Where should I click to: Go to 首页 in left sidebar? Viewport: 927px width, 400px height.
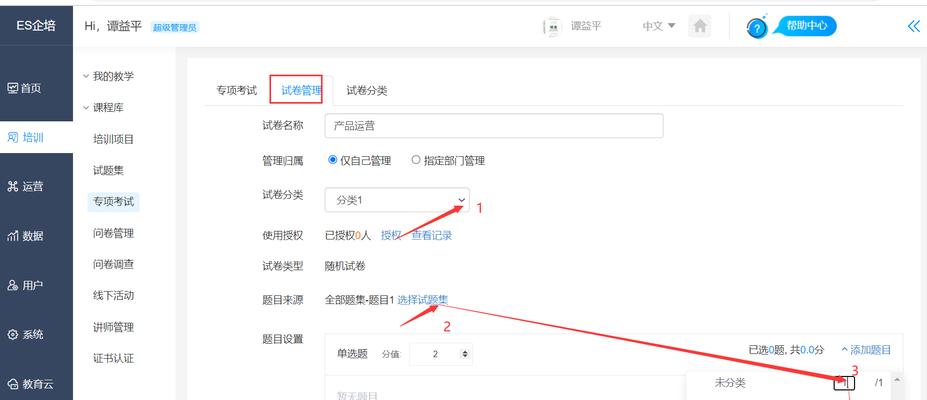point(25,88)
